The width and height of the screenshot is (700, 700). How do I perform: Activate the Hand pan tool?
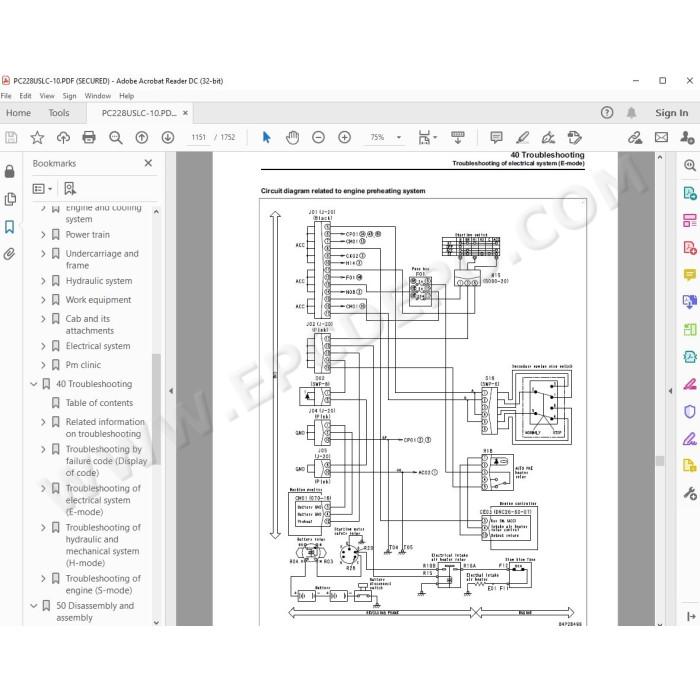292,138
